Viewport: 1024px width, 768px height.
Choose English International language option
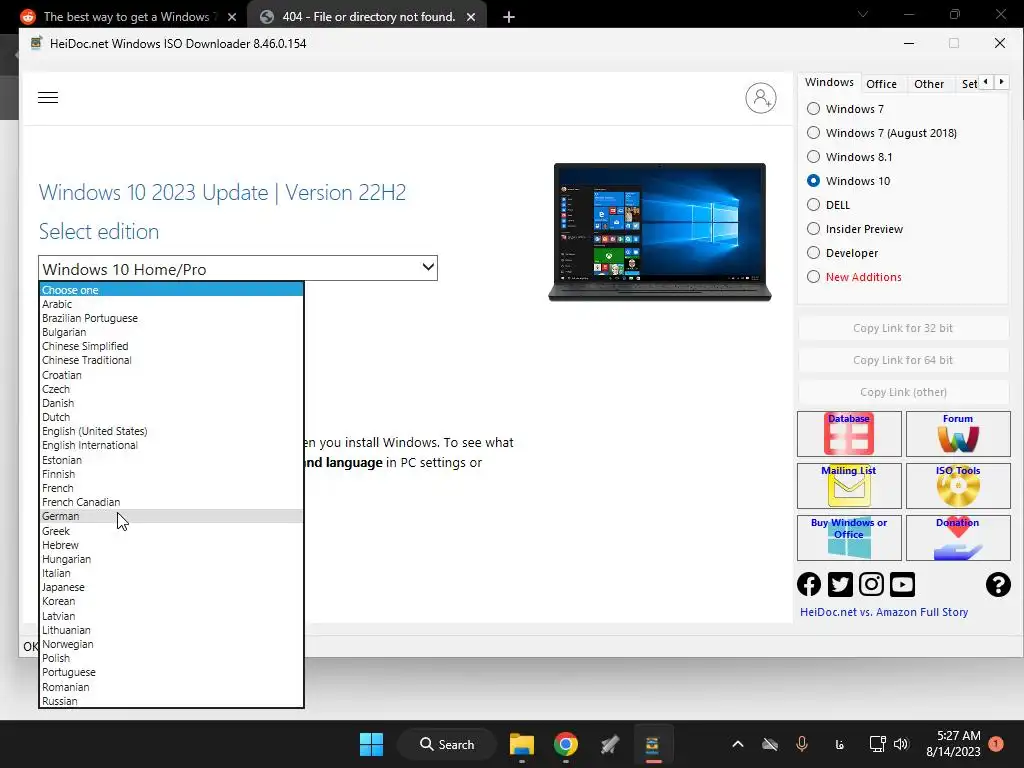pos(171,445)
